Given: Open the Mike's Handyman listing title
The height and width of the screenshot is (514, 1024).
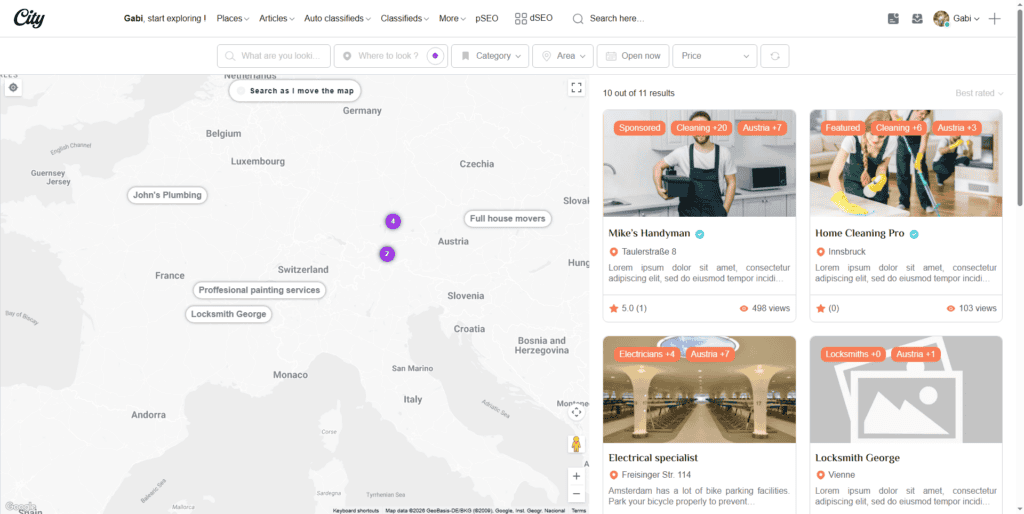Looking at the screenshot, I should [649, 233].
